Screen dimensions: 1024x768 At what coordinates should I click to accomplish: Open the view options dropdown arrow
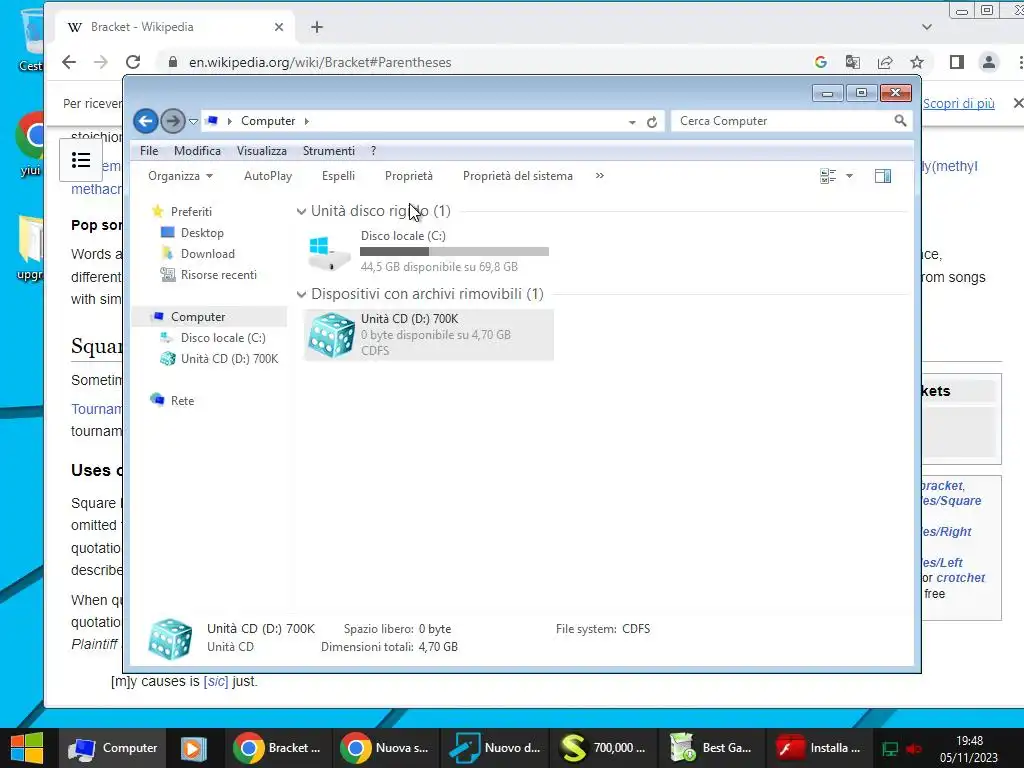(x=849, y=176)
